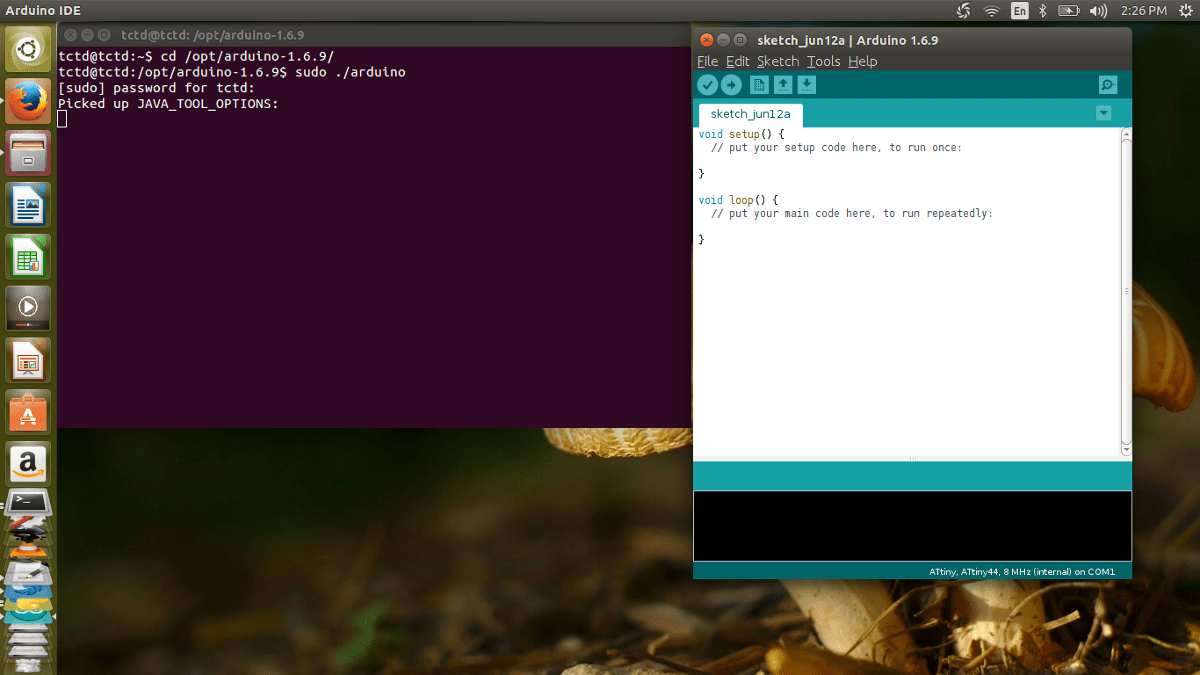Expand the tab options dropdown arrow

coord(1104,113)
